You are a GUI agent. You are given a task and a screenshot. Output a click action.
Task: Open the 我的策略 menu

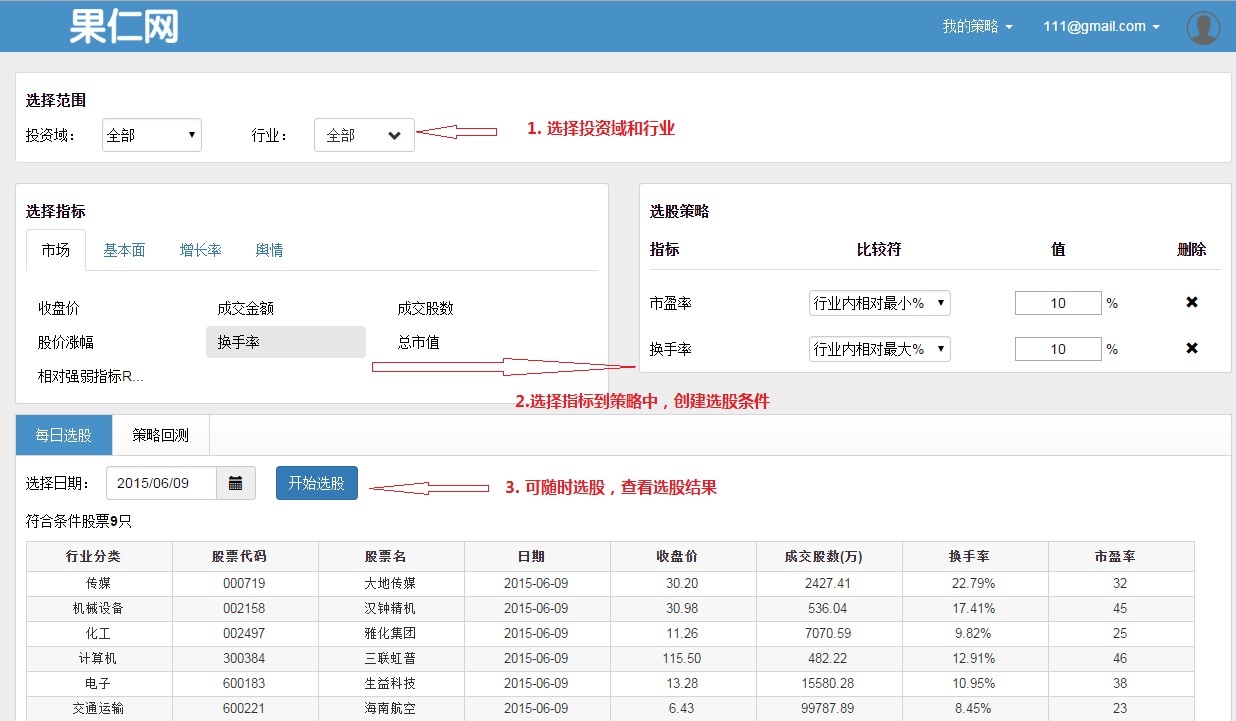[x=977, y=27]
